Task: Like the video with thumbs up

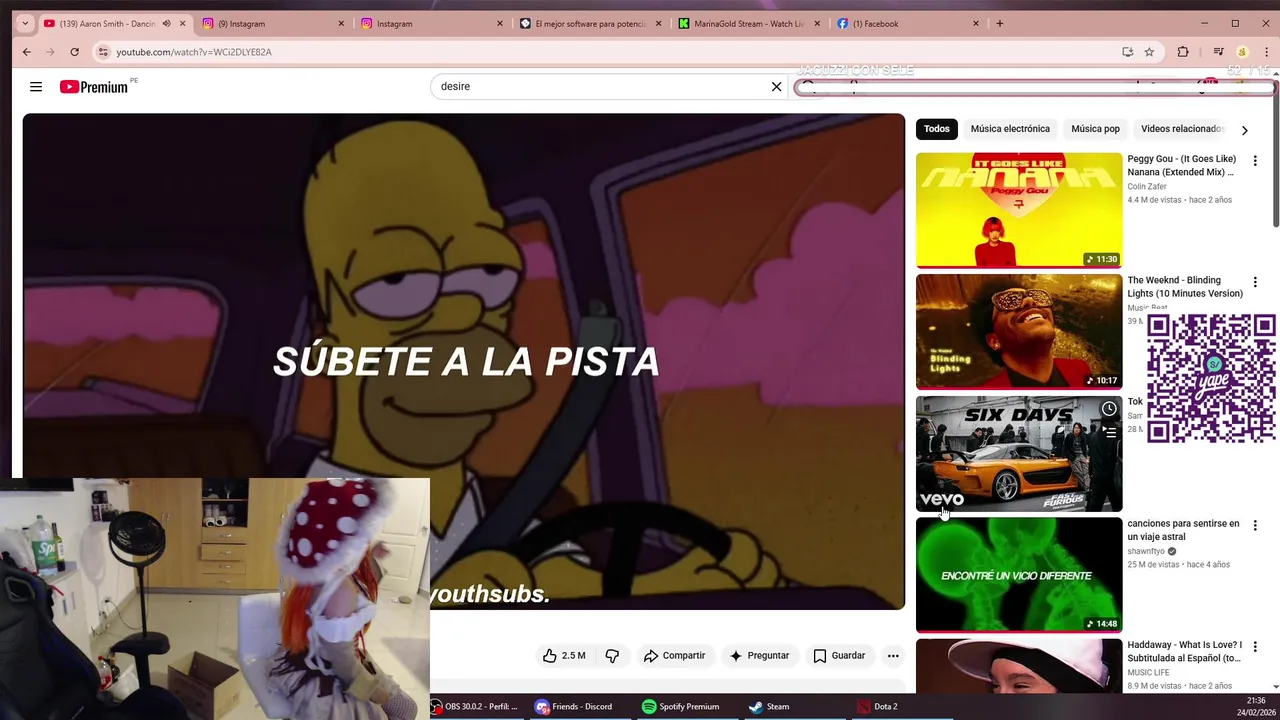Action: [564, 656]
